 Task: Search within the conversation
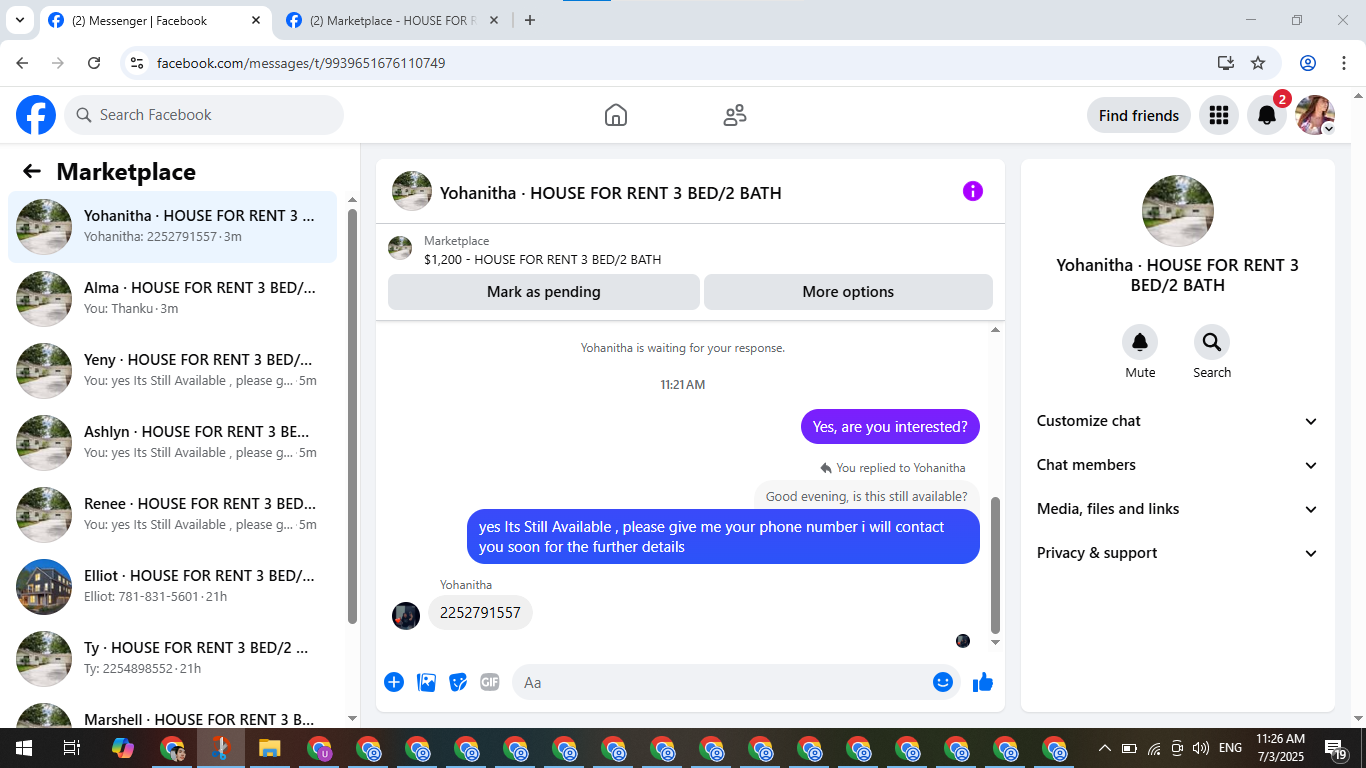1212,343
